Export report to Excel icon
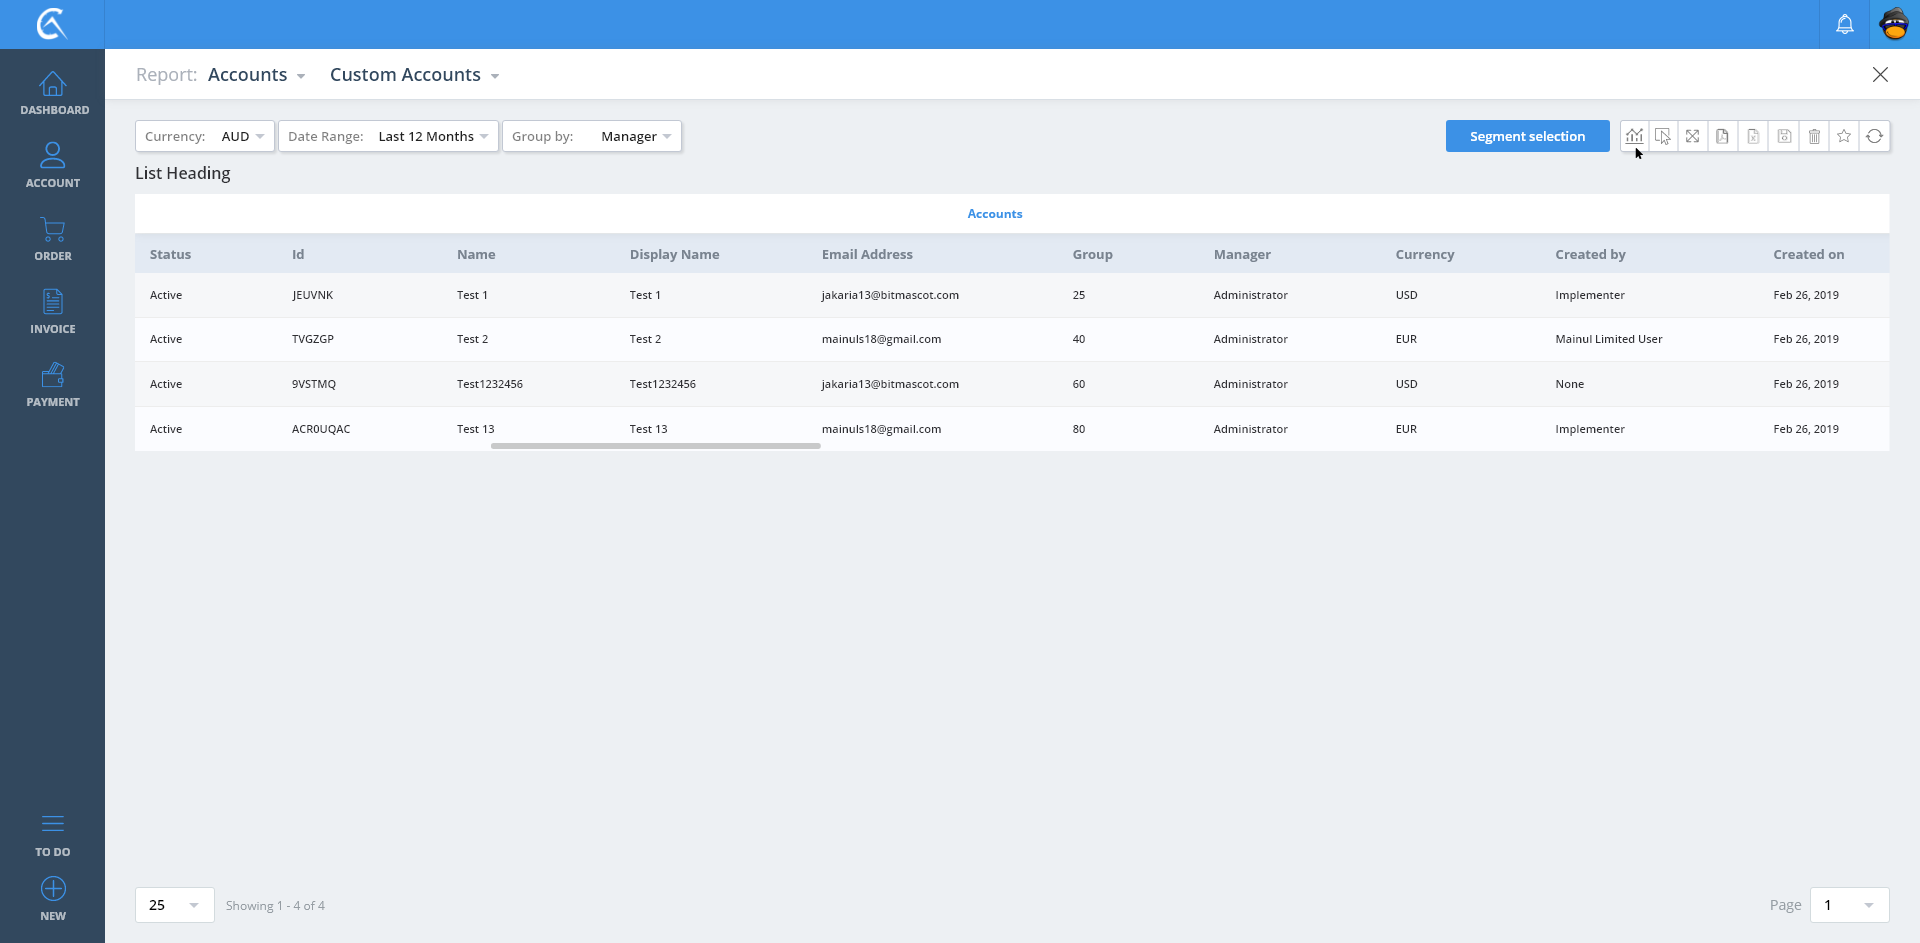1920x943 pixels. click(1753, 136)
